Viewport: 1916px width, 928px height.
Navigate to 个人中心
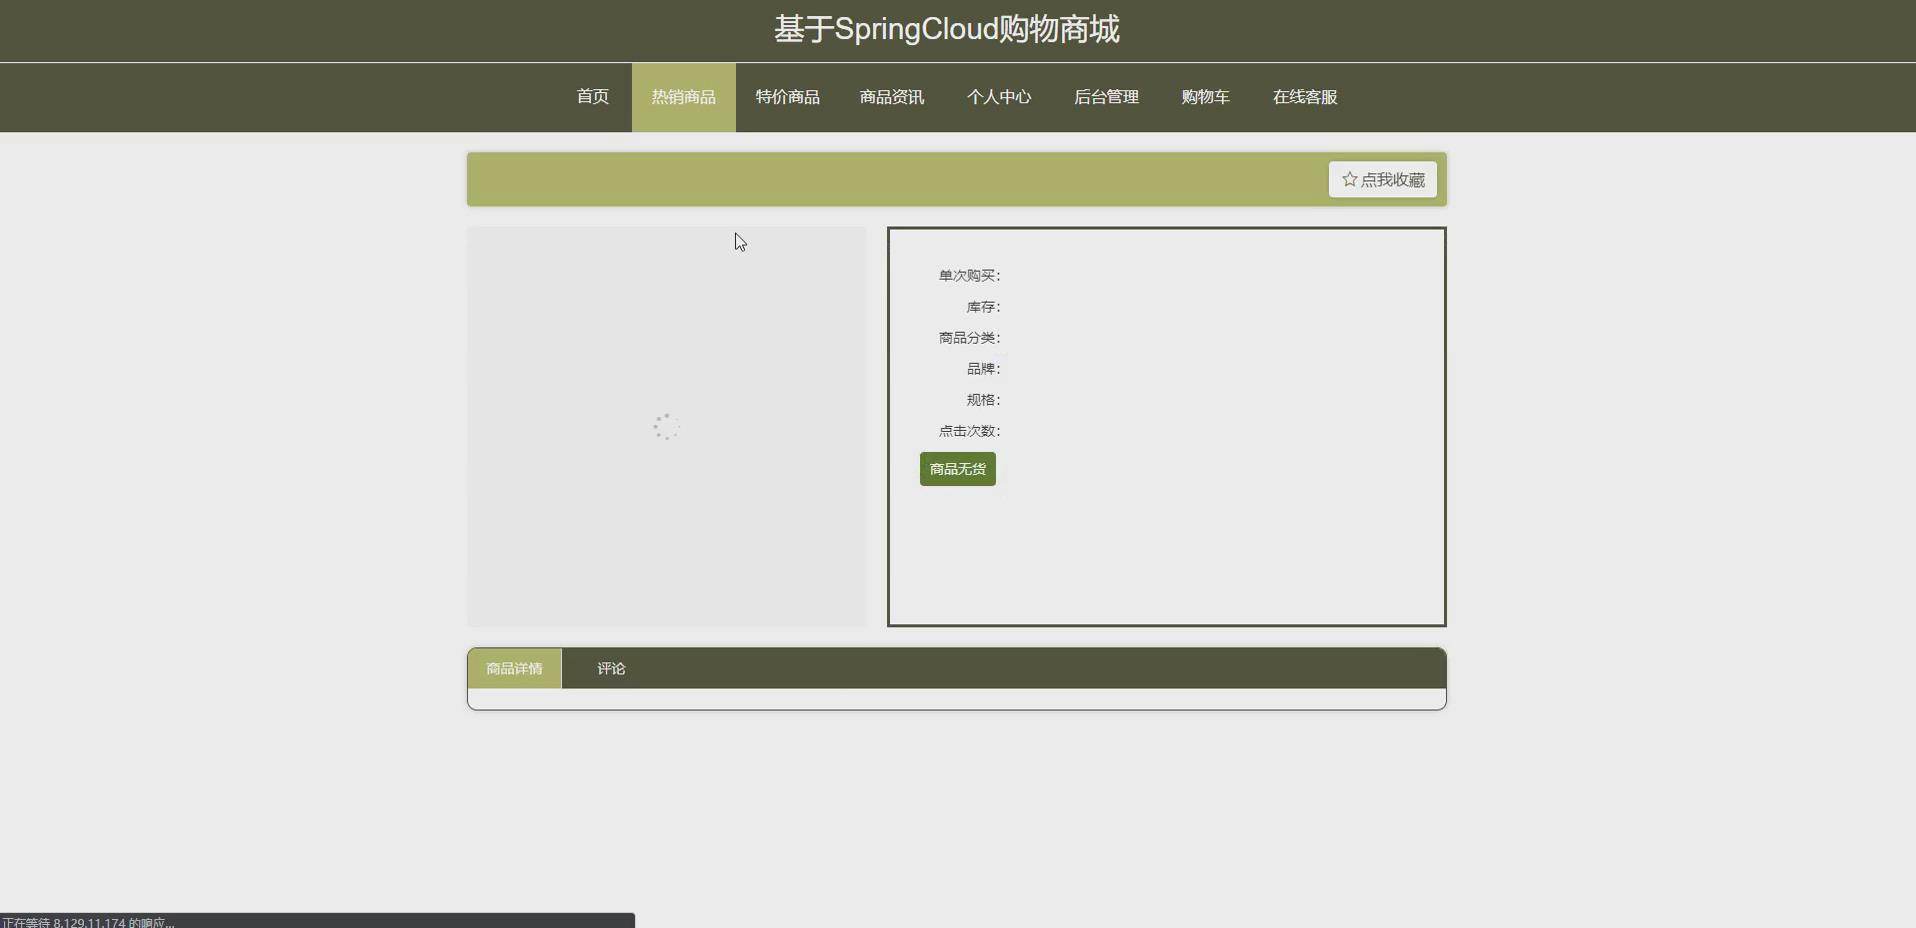tap(999, 97)
